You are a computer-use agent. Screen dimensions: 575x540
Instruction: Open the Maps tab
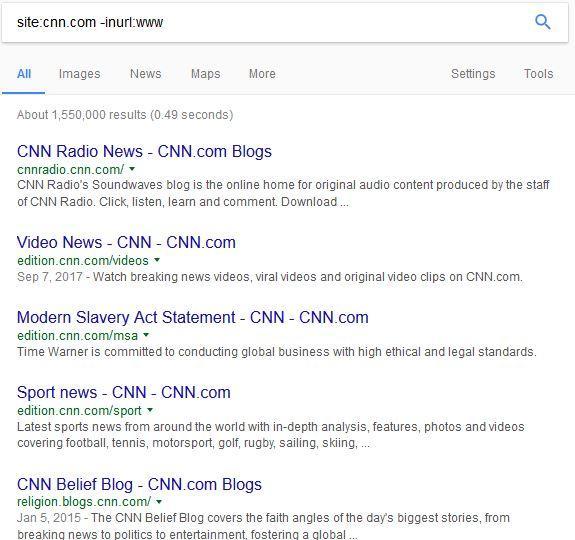pyautogui.click(x=206, y=74)
